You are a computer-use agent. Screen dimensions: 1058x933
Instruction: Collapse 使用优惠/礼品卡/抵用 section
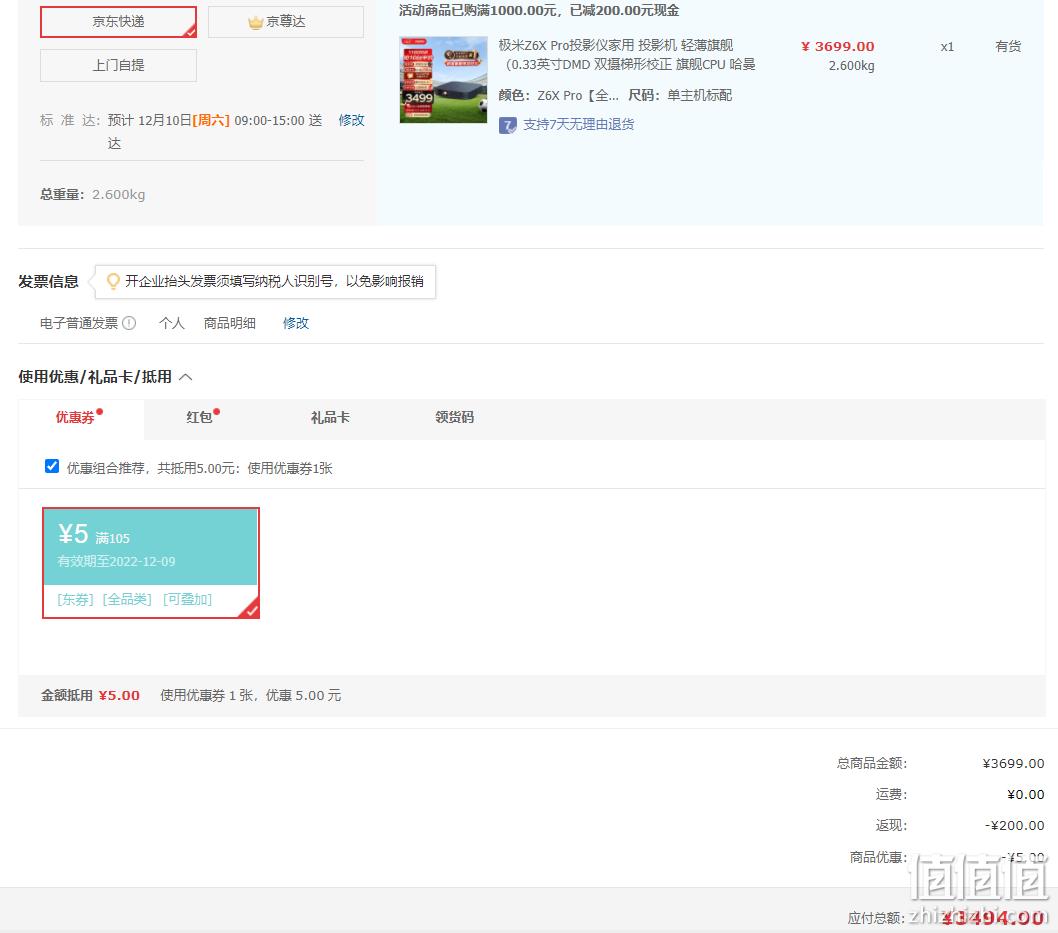point(186,377)
